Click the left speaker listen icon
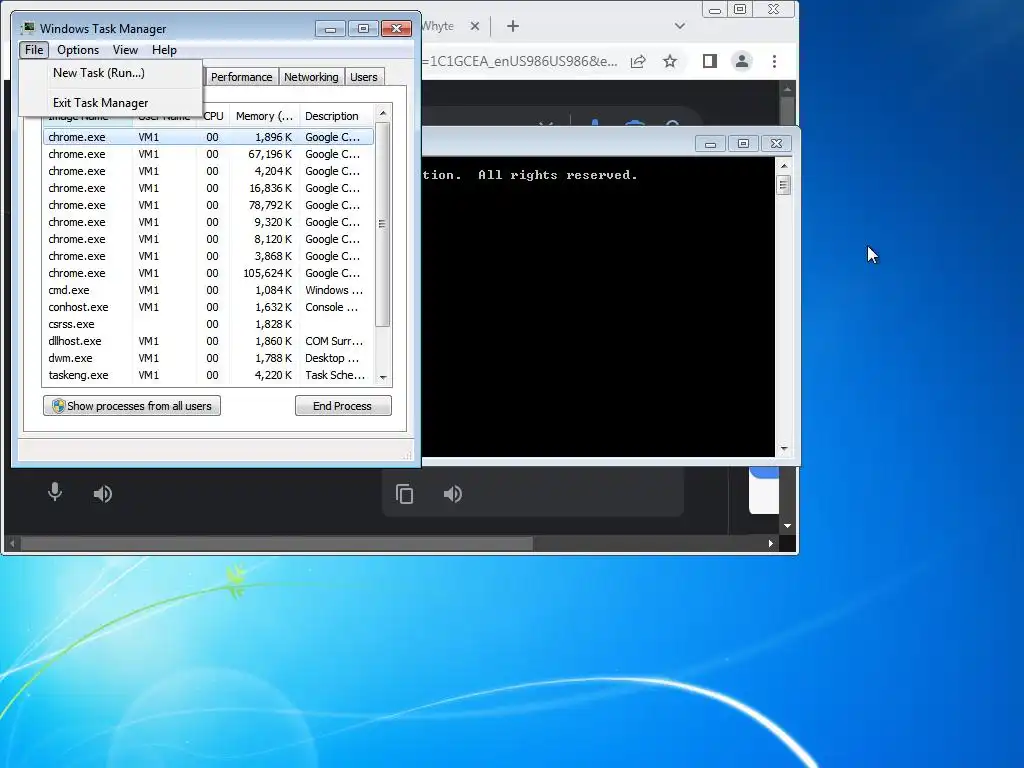 pos(103,494)
